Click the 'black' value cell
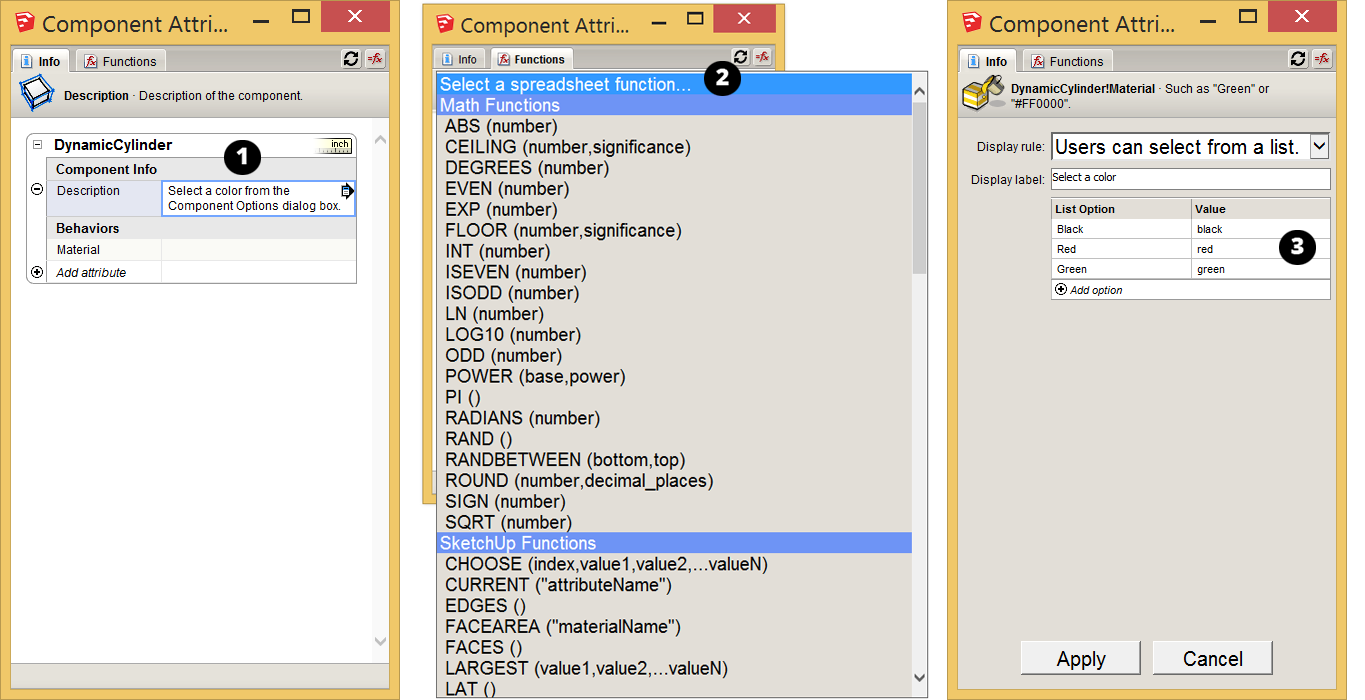The image size is (1365, 700). pos(1261,229)
